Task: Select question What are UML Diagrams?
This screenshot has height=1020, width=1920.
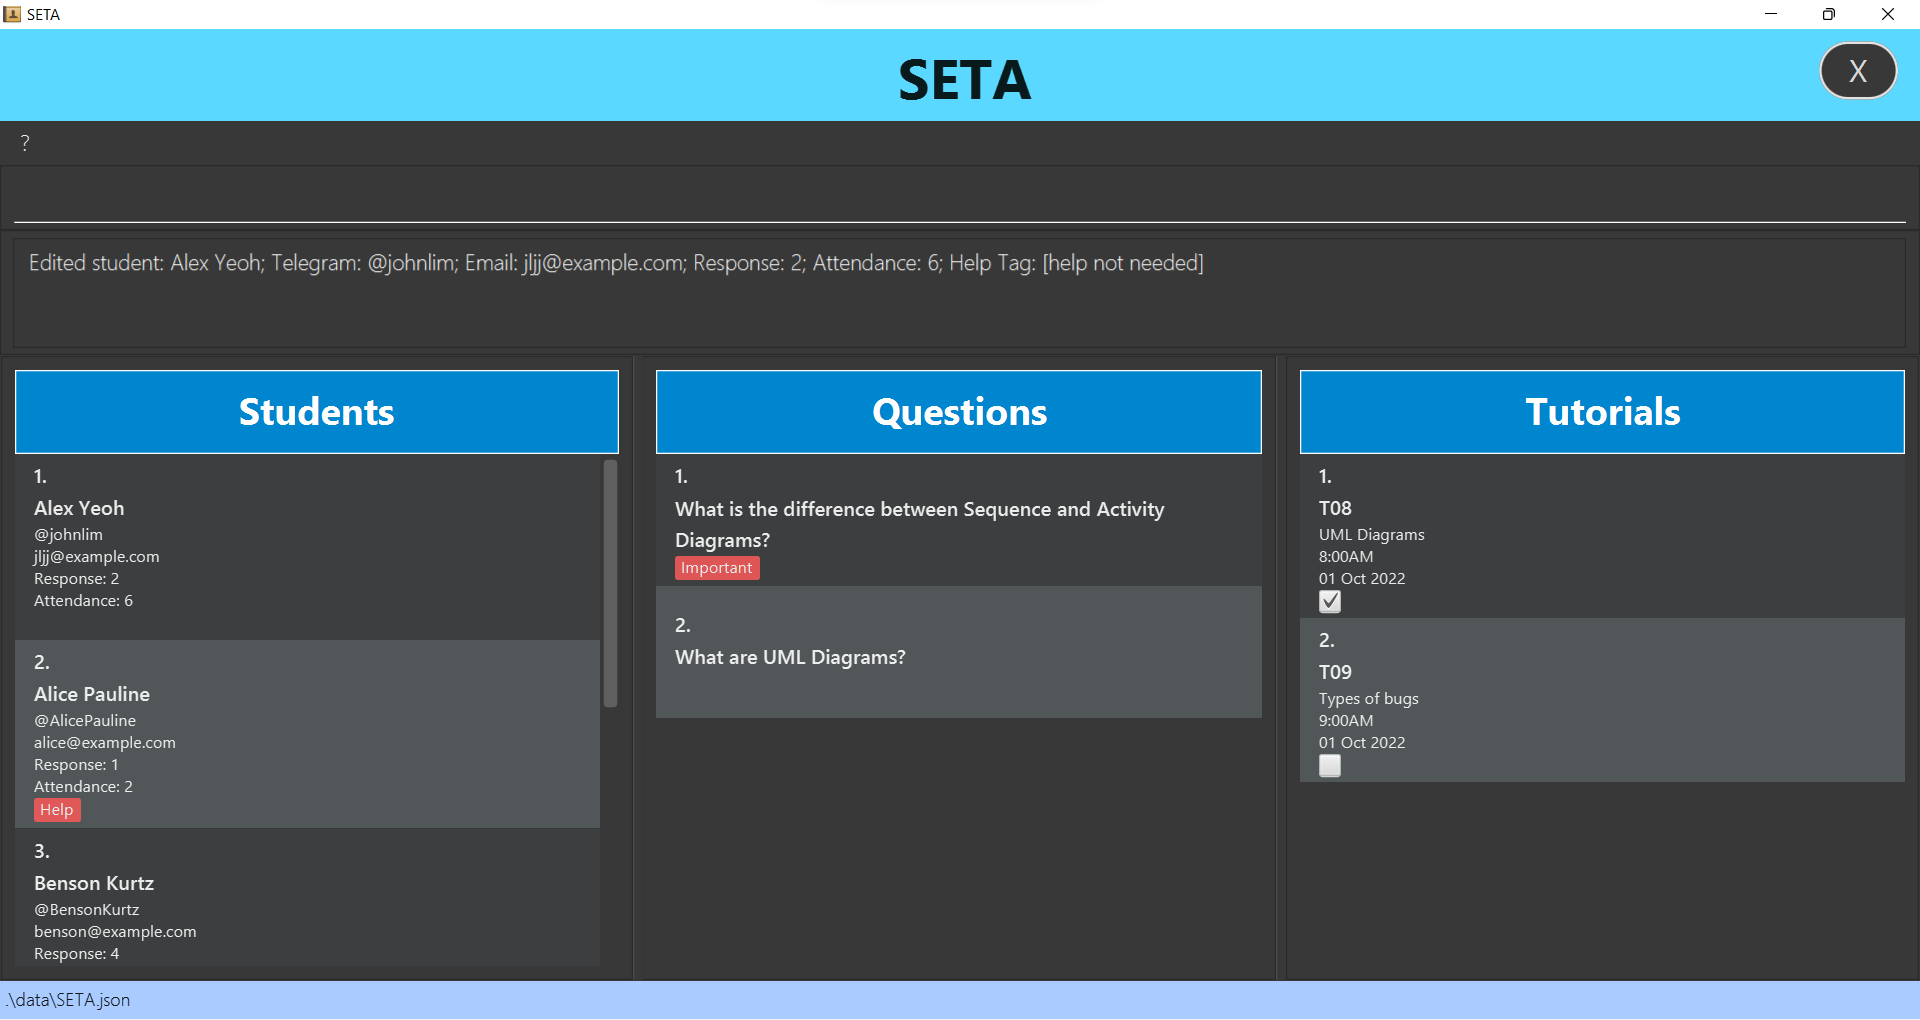Action: (x=959, y=652)
